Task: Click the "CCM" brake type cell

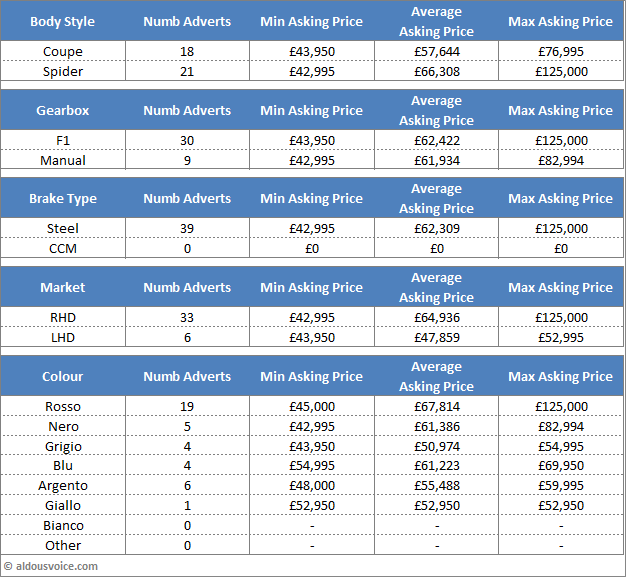Action: [63, 248]
